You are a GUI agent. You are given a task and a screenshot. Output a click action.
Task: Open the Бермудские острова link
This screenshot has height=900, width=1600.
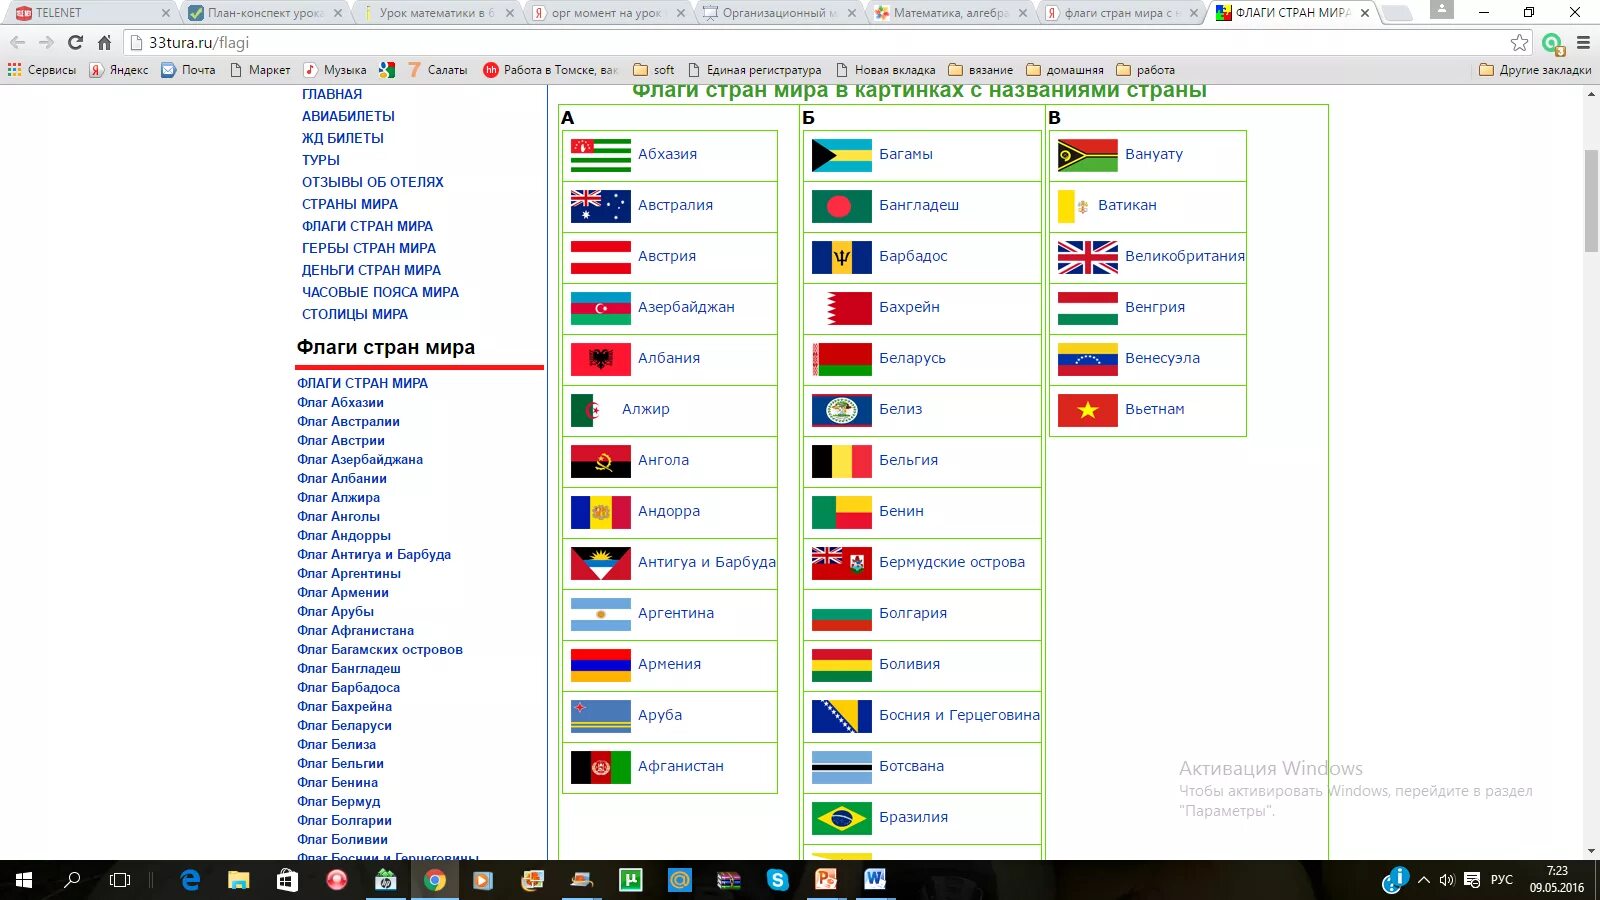coord(952,562)
